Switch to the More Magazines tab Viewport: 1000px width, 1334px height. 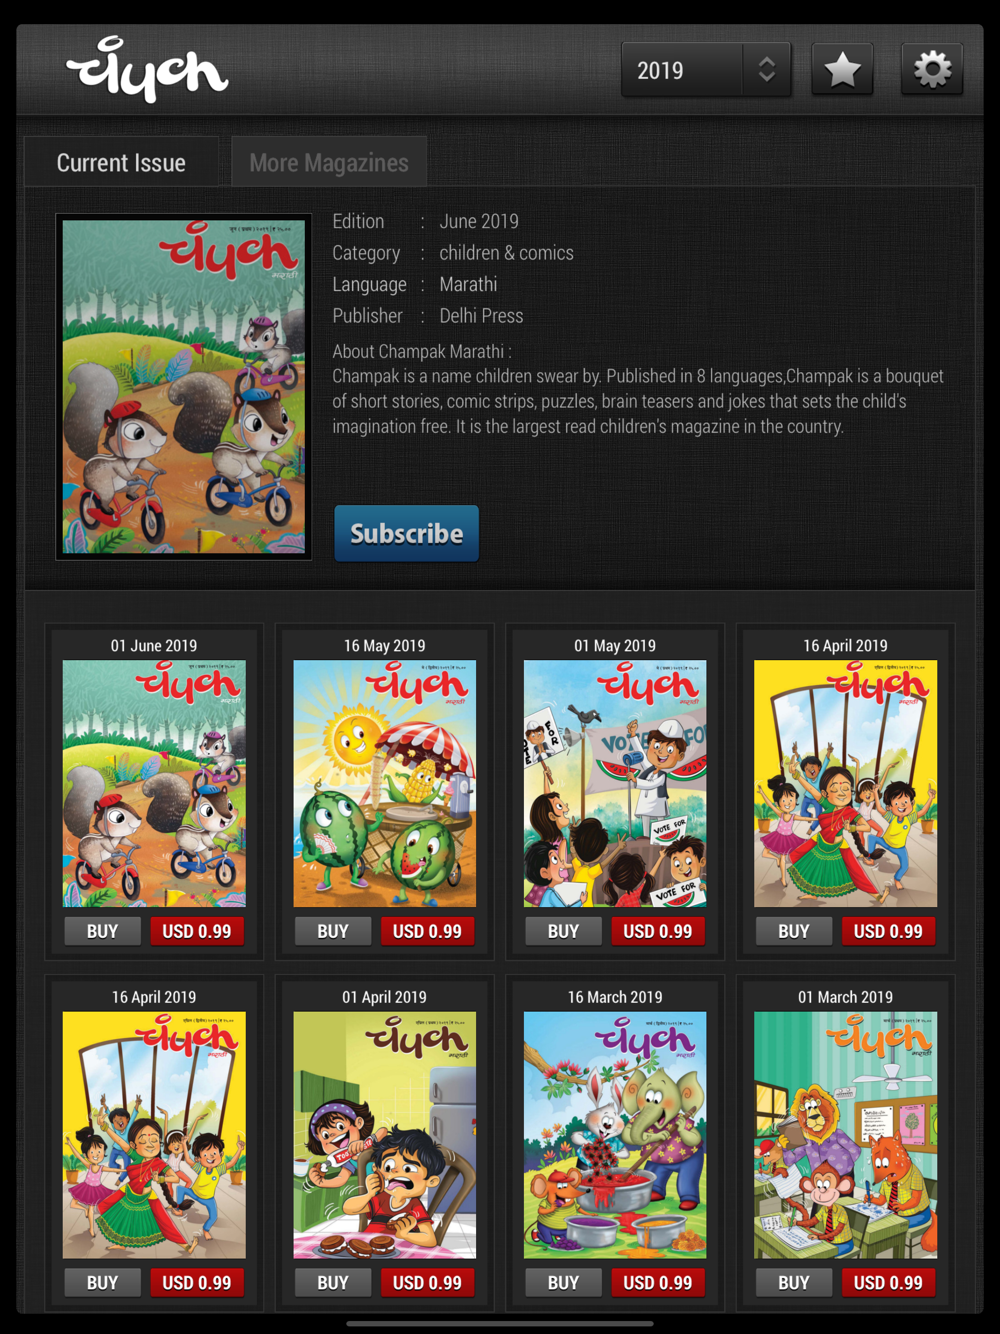click(x=329, y=162)
